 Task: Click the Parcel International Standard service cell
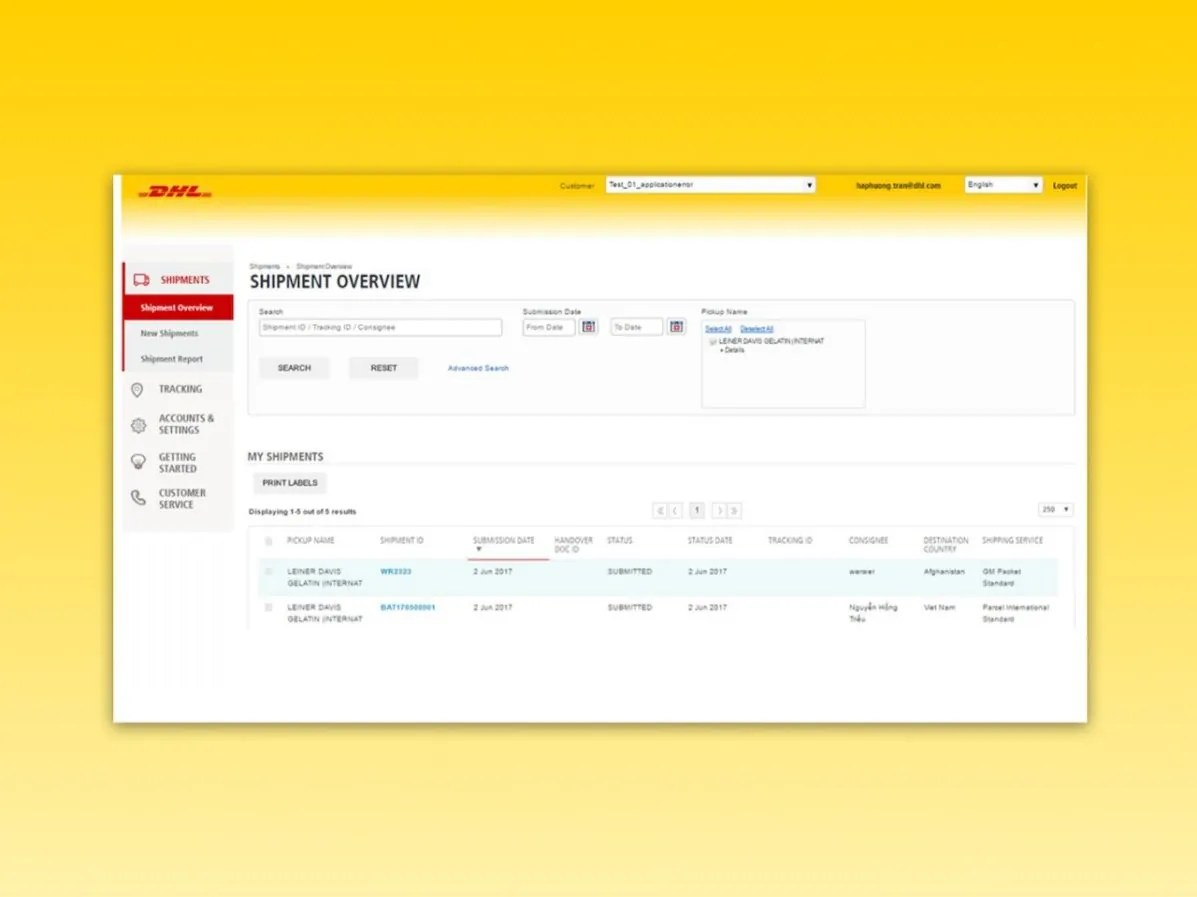[x=1016, y=613]
